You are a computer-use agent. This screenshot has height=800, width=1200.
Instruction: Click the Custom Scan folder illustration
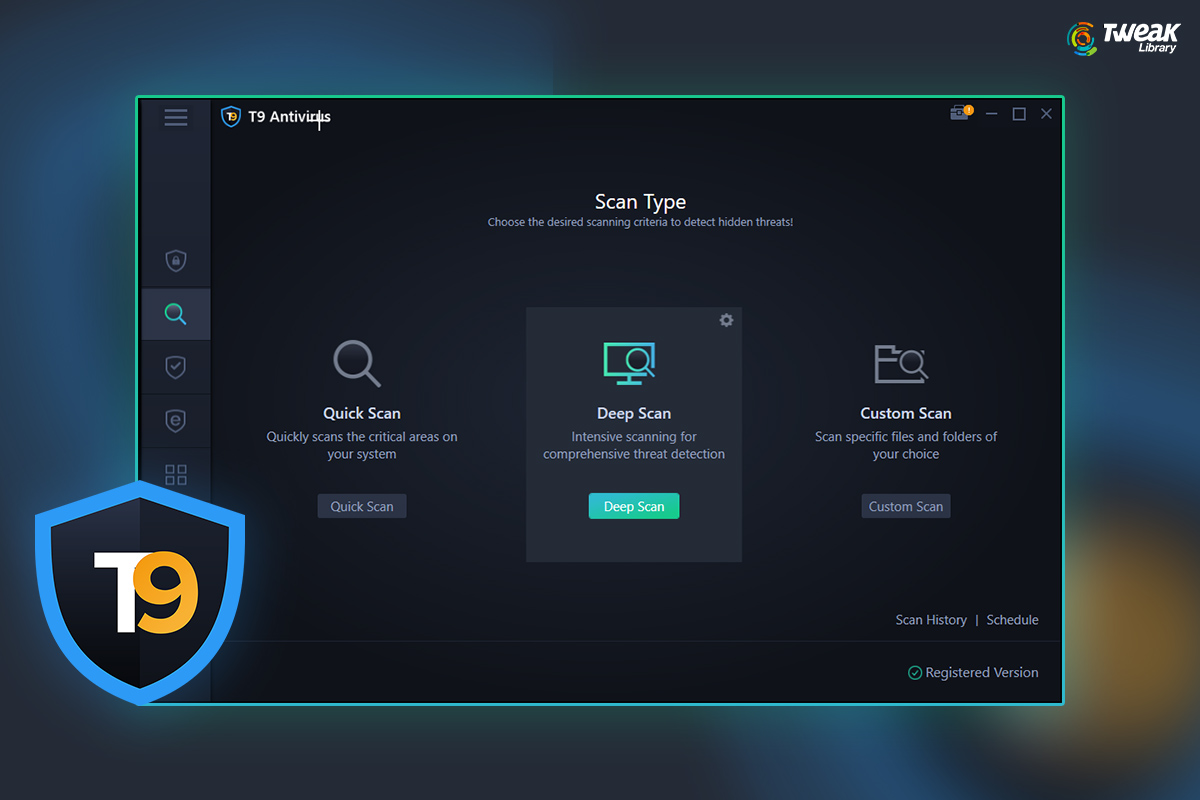[x=903, y=364]
